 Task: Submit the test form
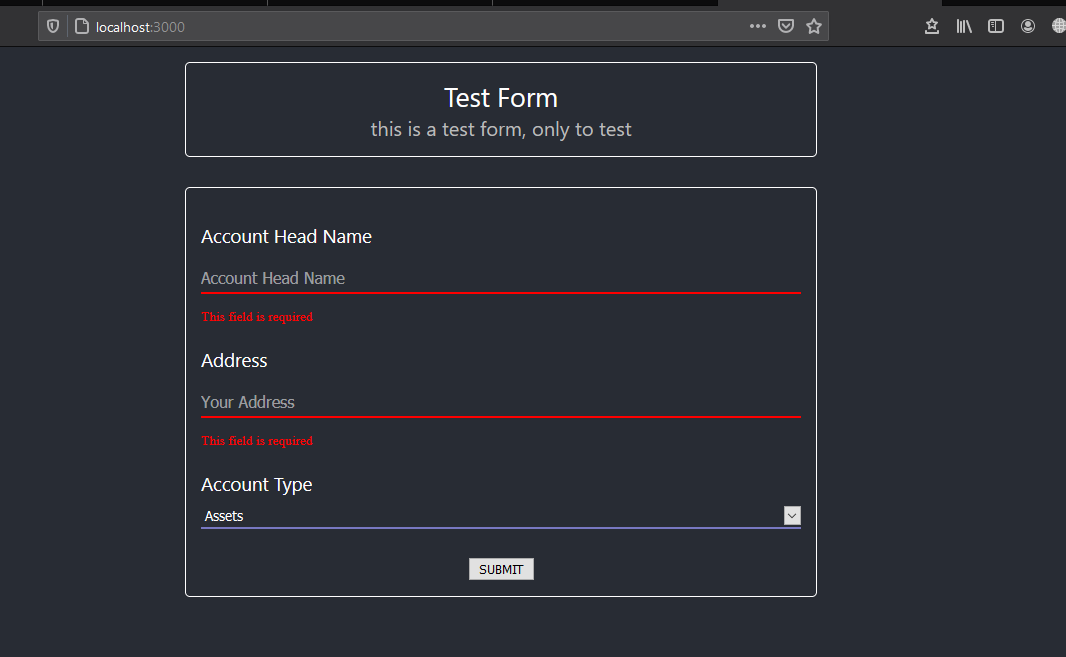click(x=501, y=569)
